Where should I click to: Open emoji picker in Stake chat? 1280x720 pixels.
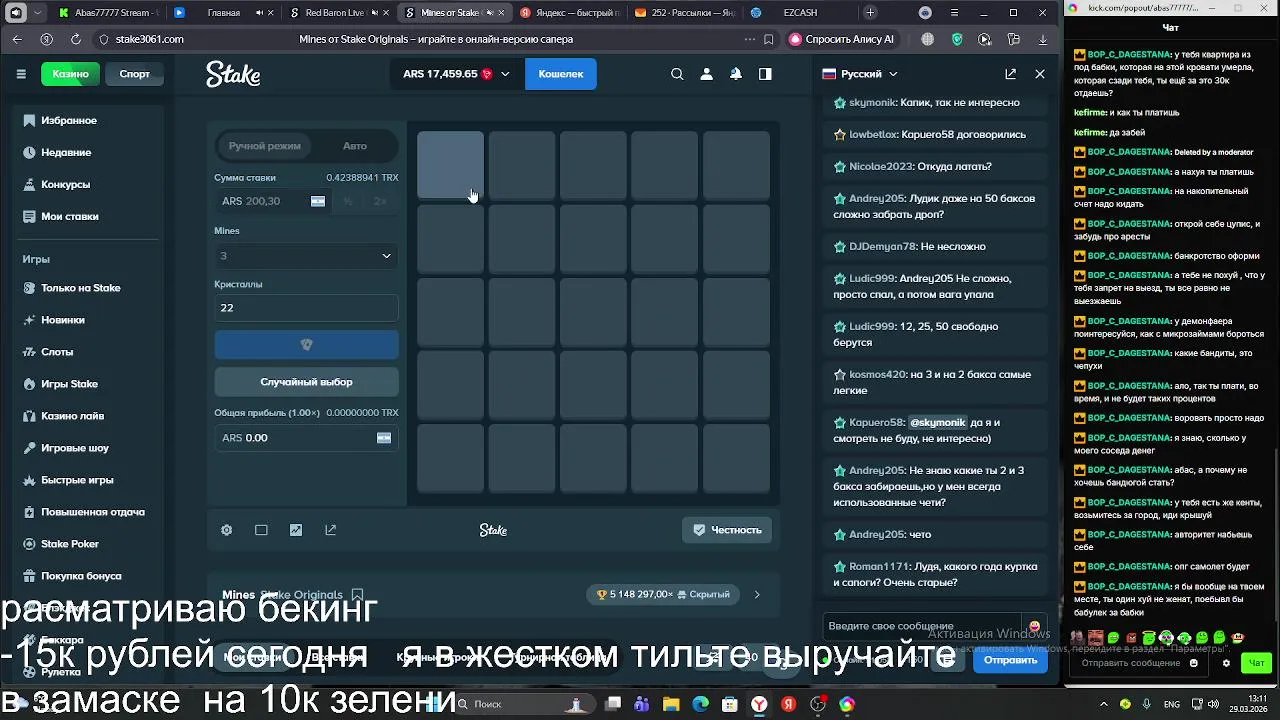pyautogui.click(x=1034, y=627)
